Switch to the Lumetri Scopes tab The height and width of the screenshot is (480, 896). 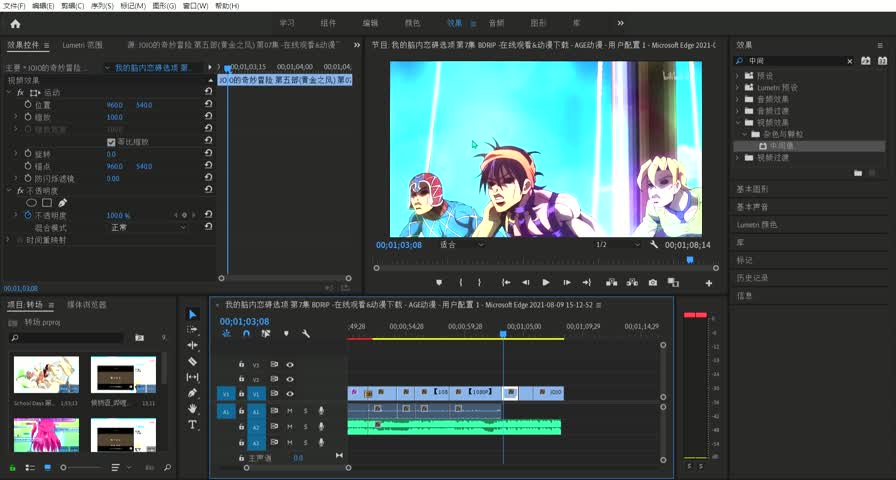click(x=82, y=45)
